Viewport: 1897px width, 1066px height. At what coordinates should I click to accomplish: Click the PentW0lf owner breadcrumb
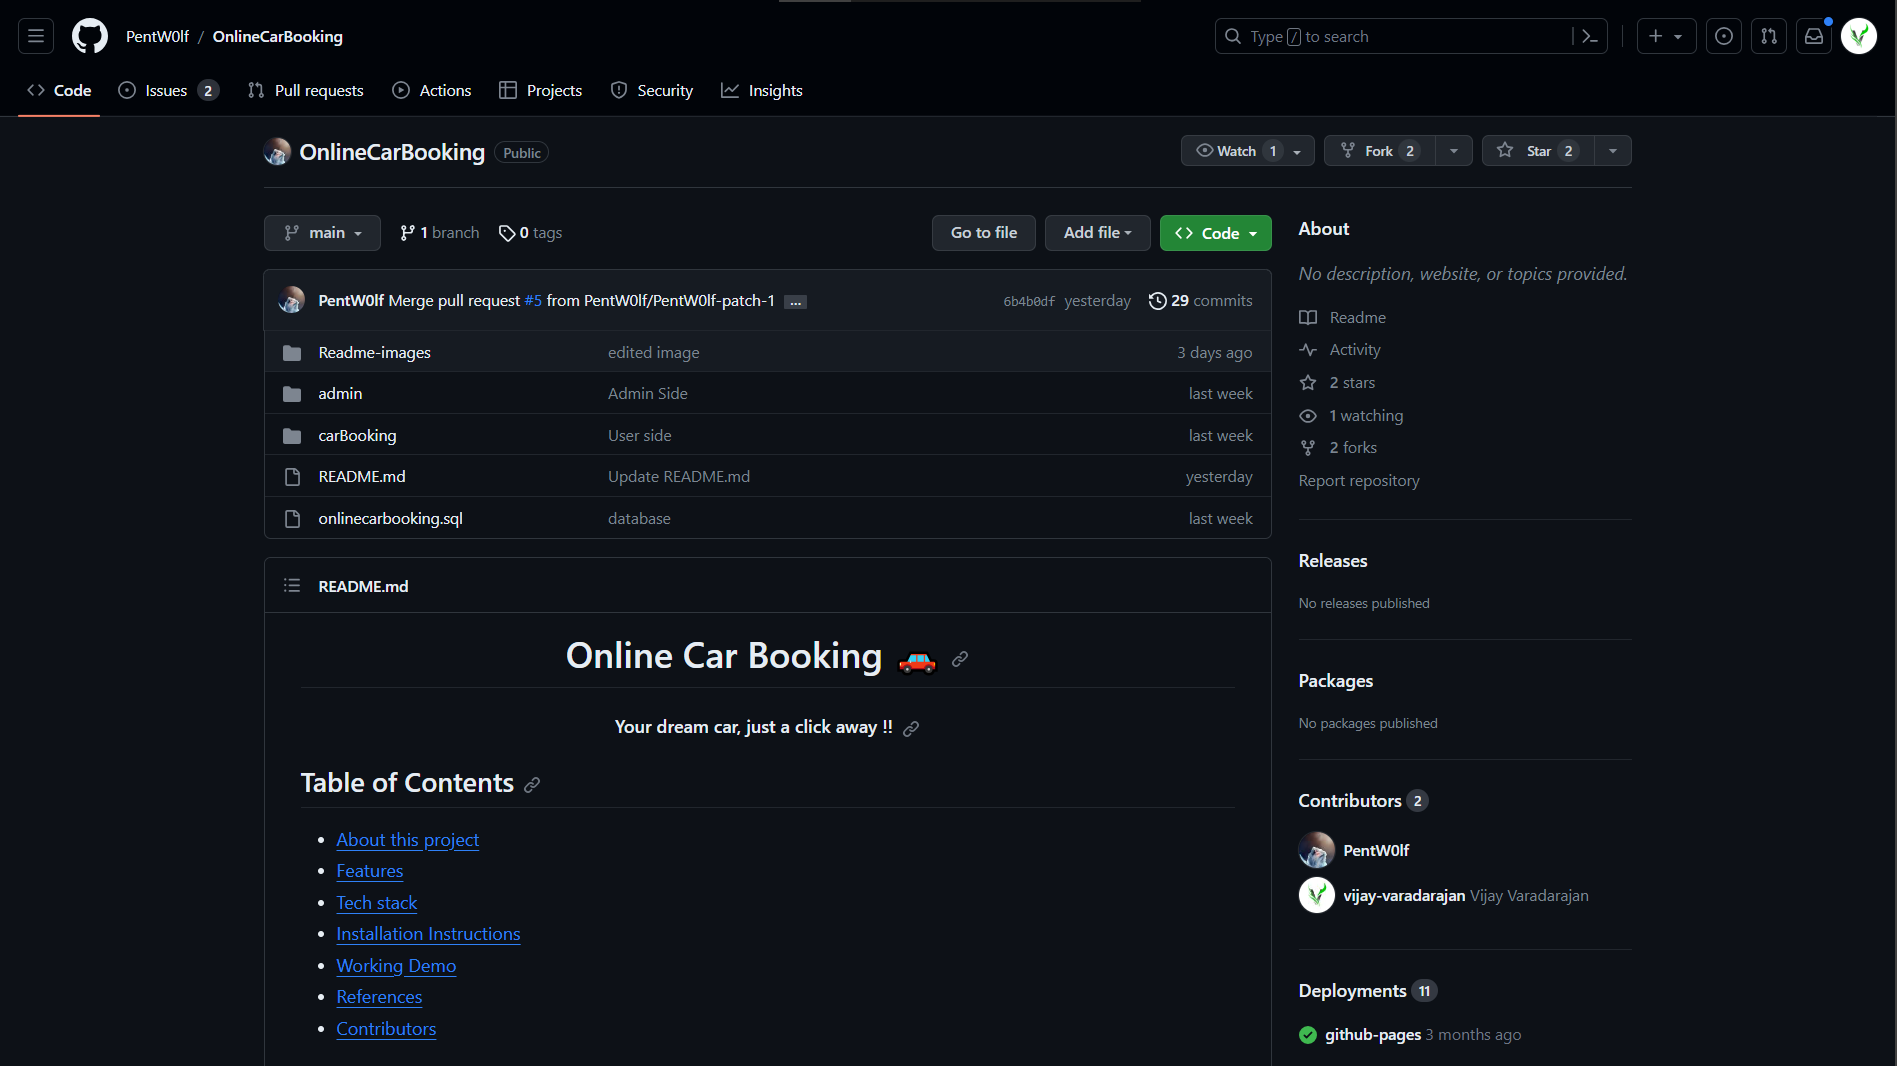(157, 36)
